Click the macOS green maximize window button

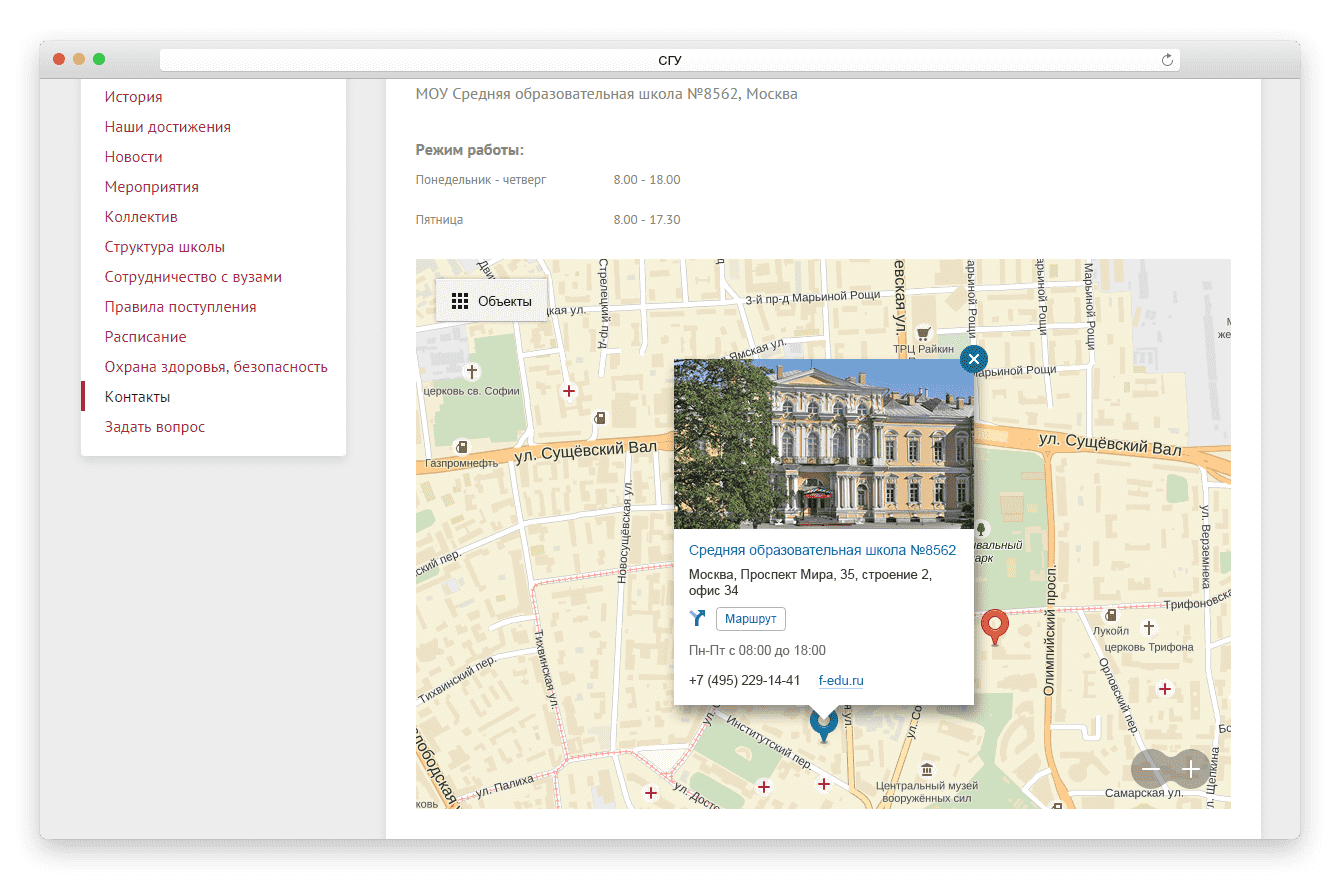pos(99,60)
